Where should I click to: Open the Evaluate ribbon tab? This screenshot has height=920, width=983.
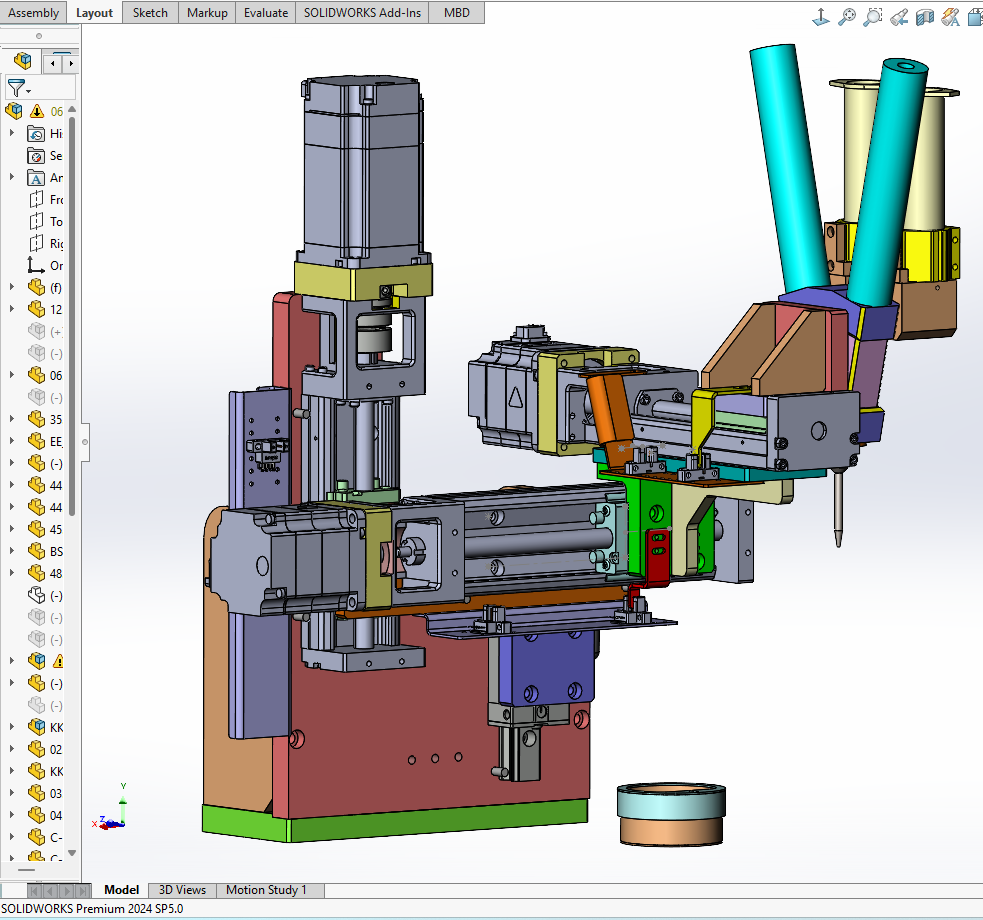pyautogui.click(x=265, y=13)
